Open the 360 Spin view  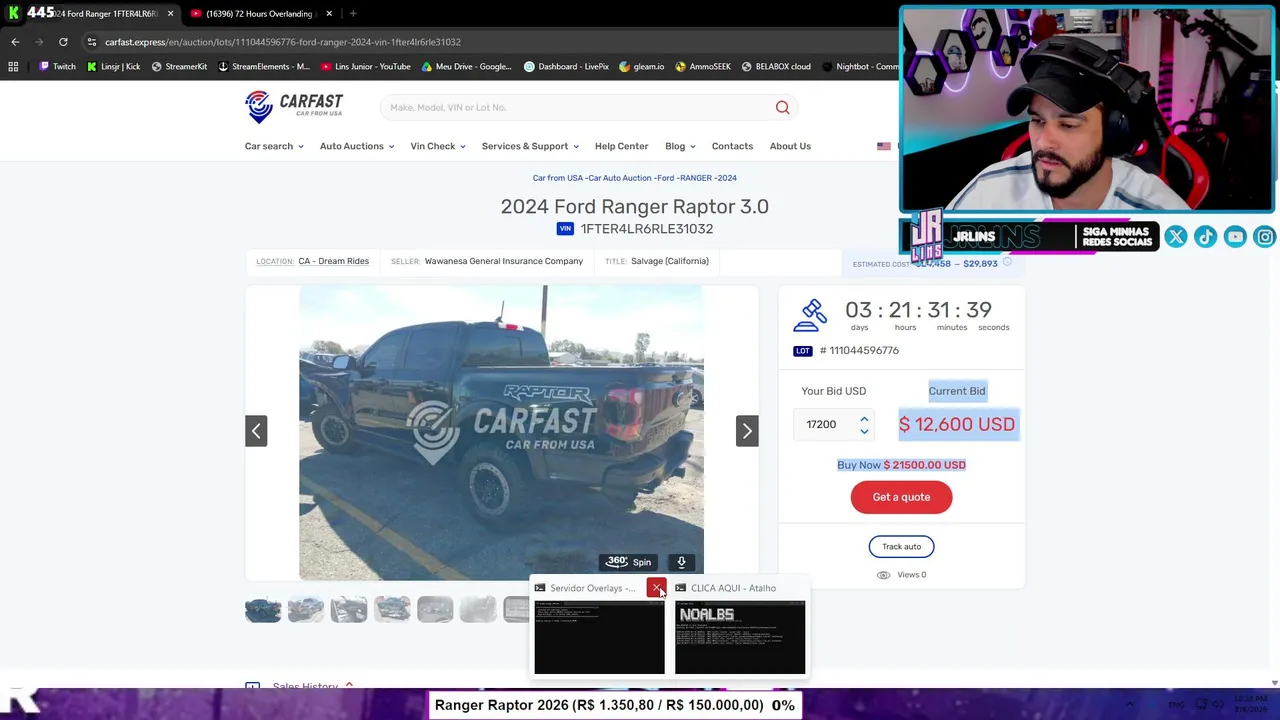point(629,562)
